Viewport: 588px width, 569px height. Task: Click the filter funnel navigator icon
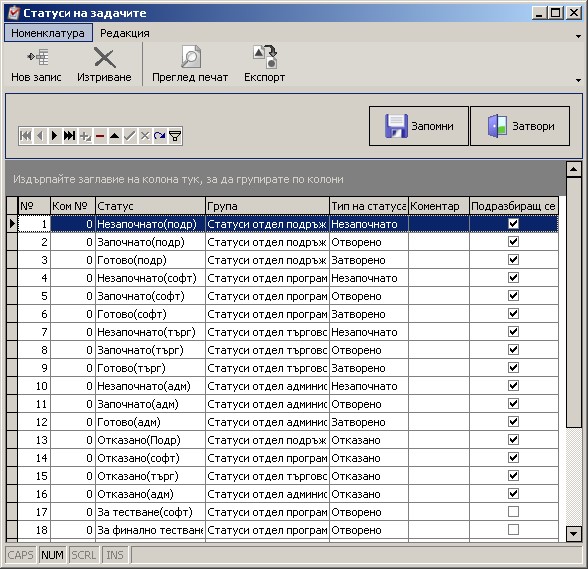tap(175, 136)
